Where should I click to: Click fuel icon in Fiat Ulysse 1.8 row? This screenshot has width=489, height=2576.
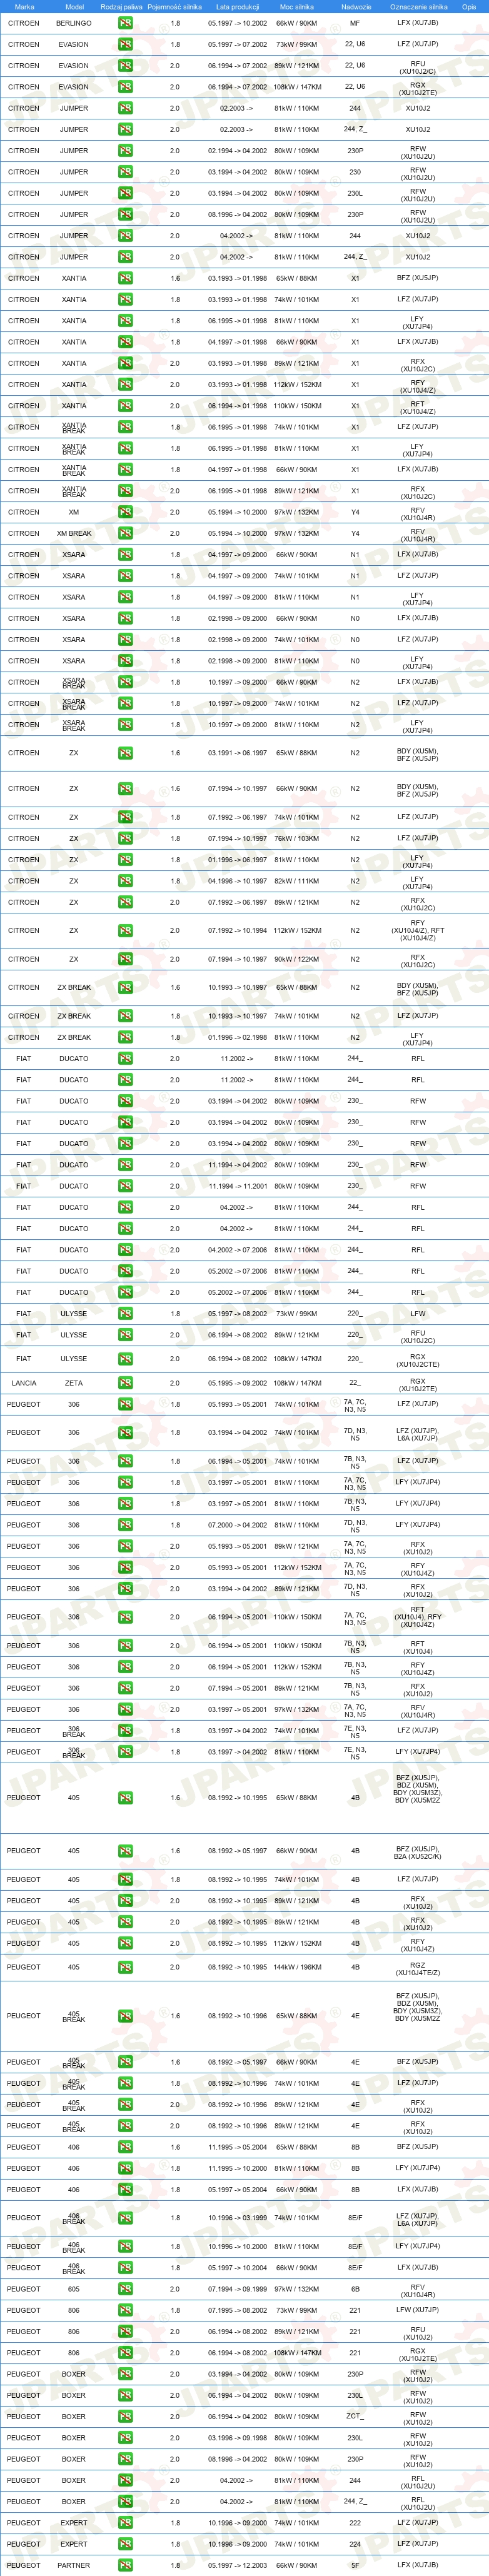(125, 1314)
